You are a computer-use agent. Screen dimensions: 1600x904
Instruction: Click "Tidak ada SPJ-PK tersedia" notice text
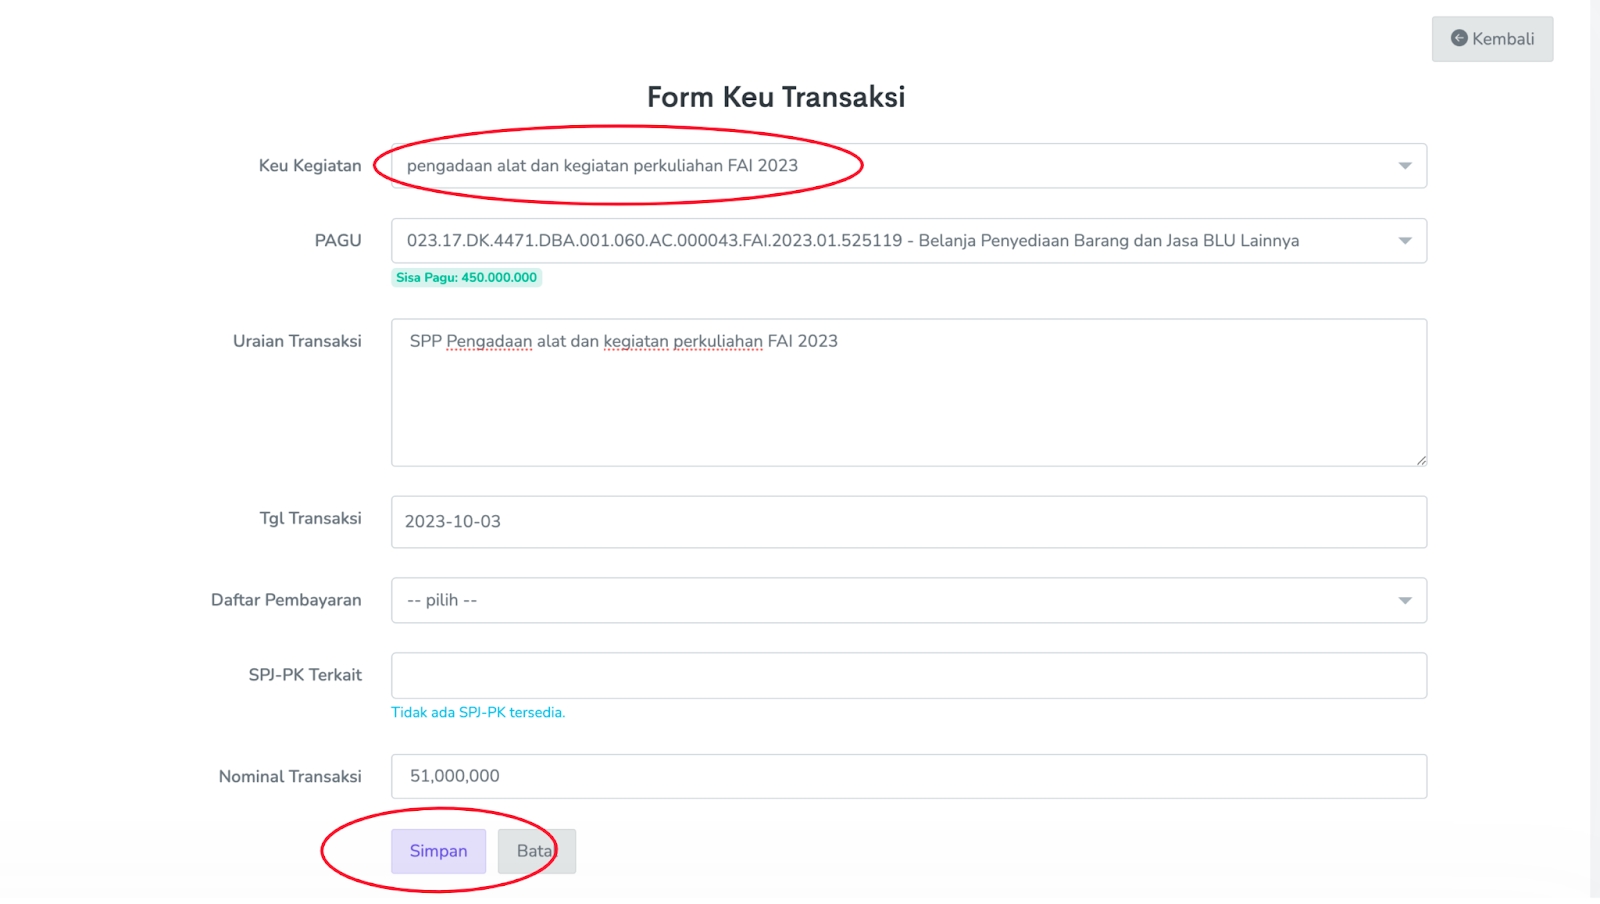click(478, 713)
